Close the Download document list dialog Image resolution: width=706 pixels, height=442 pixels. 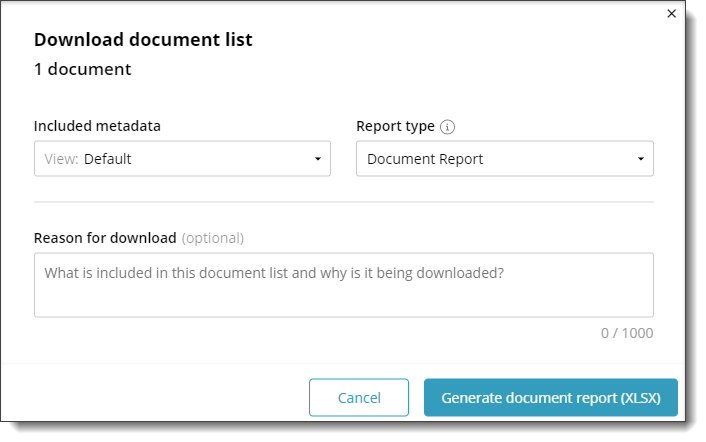671,14
